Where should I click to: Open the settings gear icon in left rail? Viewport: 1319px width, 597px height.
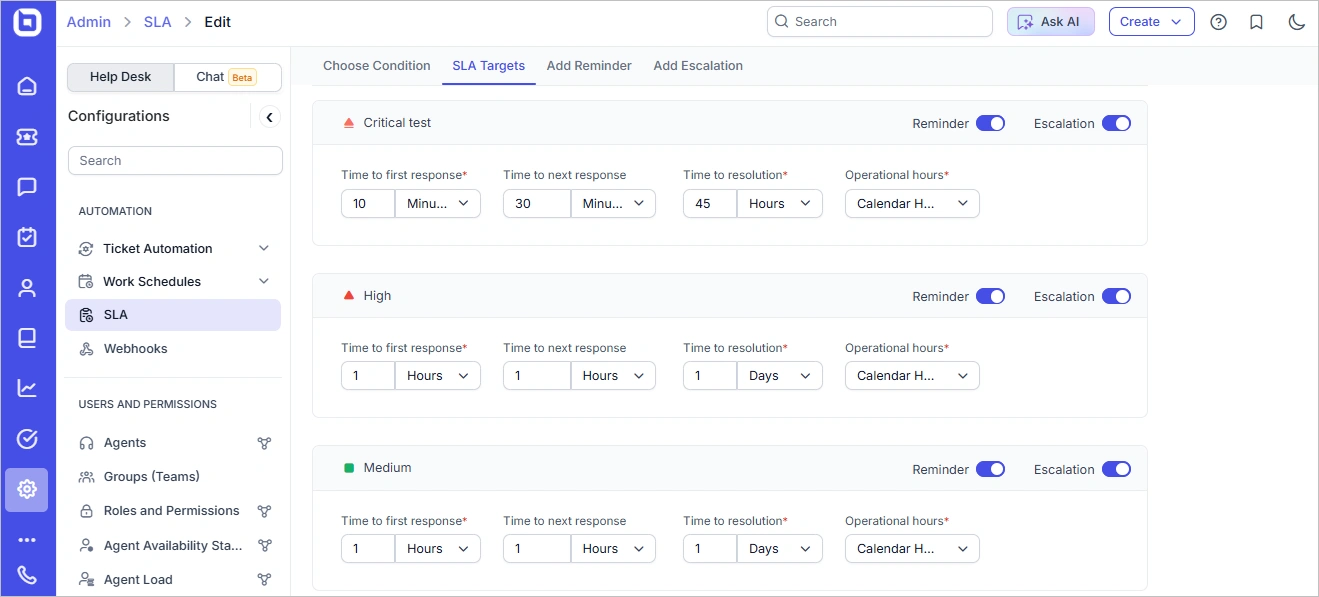coord(27,489)
